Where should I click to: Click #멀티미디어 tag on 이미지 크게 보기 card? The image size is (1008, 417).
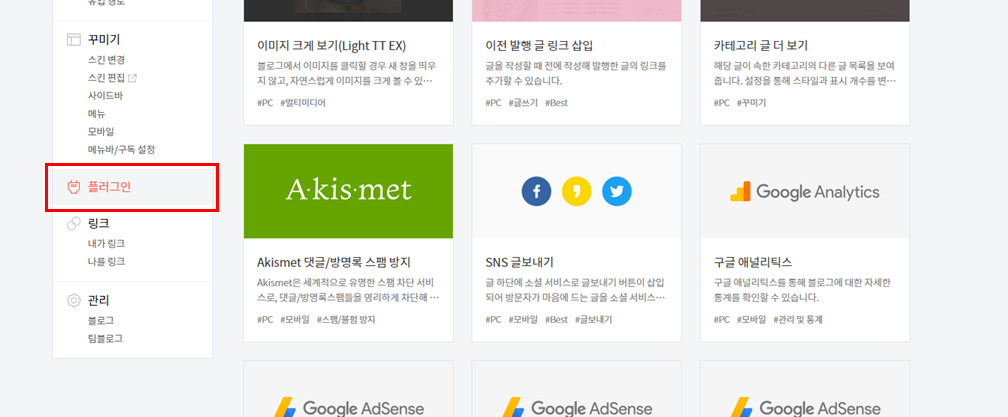[303, 103]
